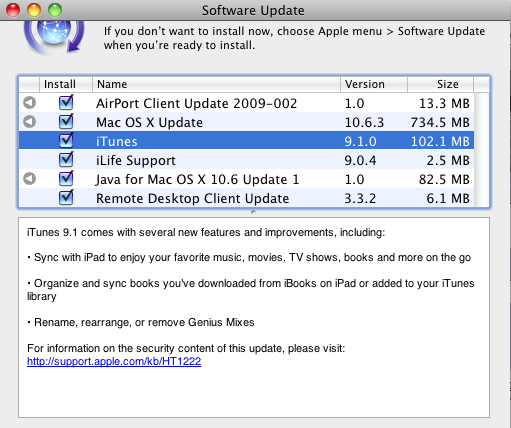511x428 pixels.
Task: Click the restart-required icon beside AirPort Client Update
Action: [x=30, y=103]
